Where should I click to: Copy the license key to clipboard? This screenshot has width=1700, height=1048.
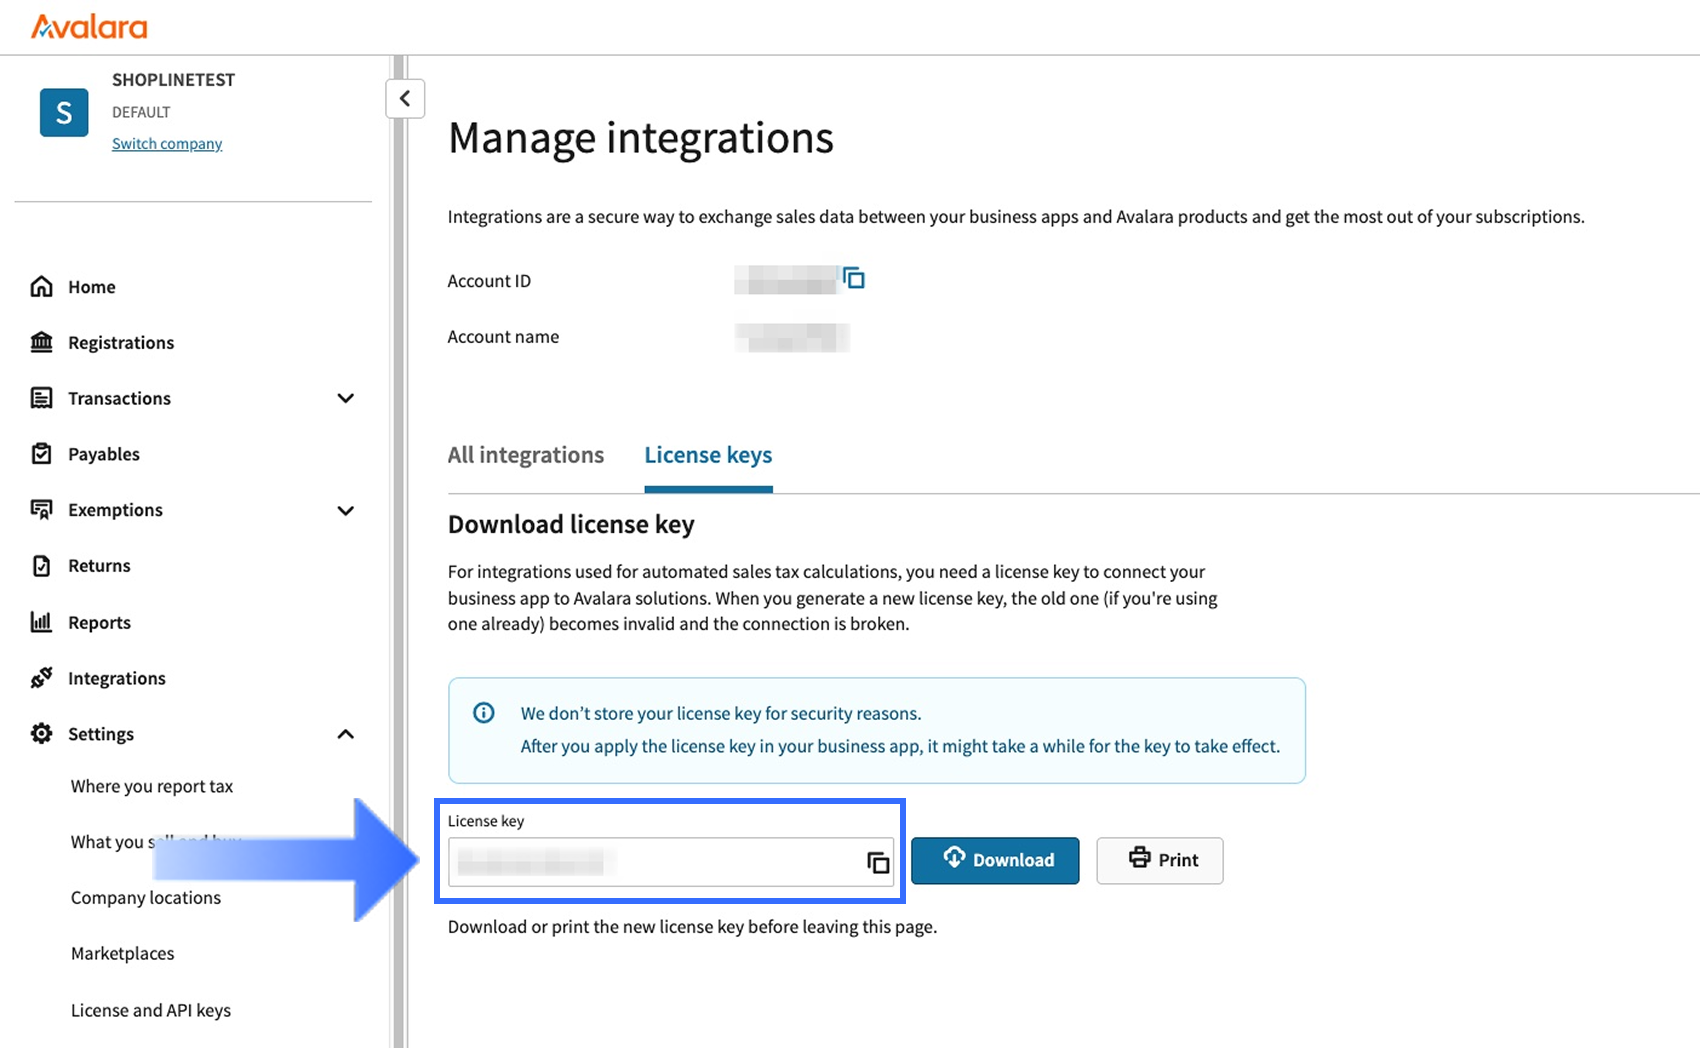pyautogui.click(x=877, y=862)
